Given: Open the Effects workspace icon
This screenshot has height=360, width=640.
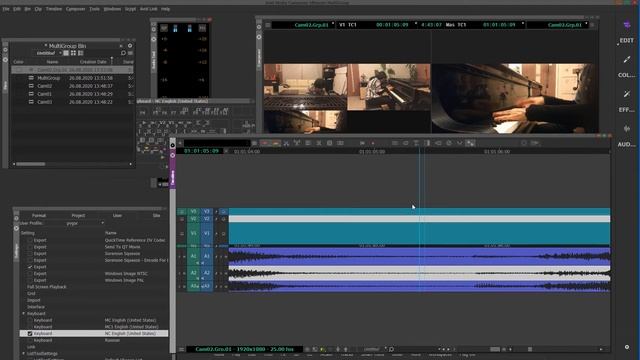Looking at the screenshot, I should click(627, 94).
